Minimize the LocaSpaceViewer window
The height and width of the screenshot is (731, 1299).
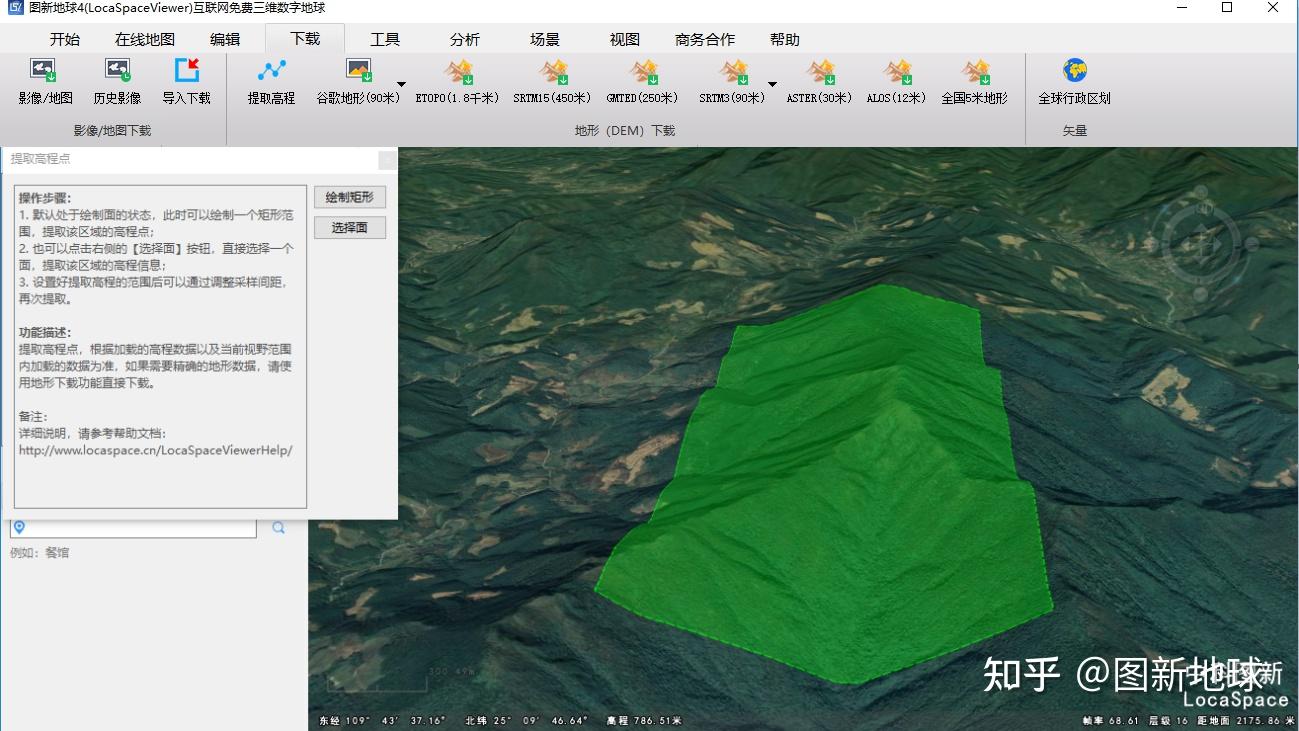pos(1181,8)
